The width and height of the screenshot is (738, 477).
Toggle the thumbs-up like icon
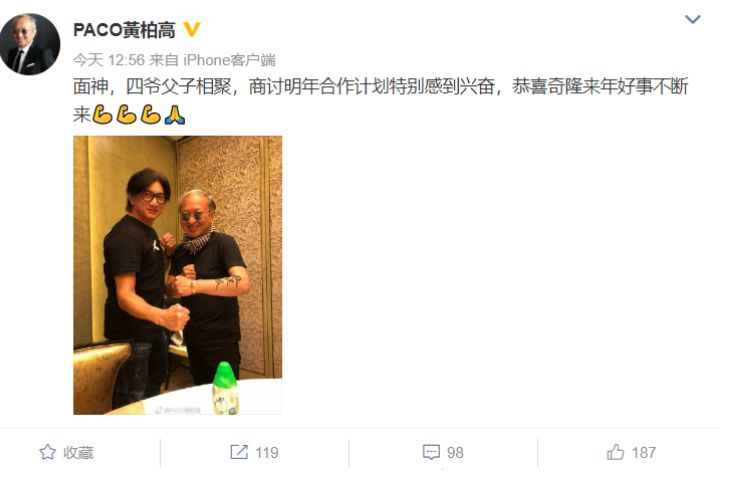615,452
